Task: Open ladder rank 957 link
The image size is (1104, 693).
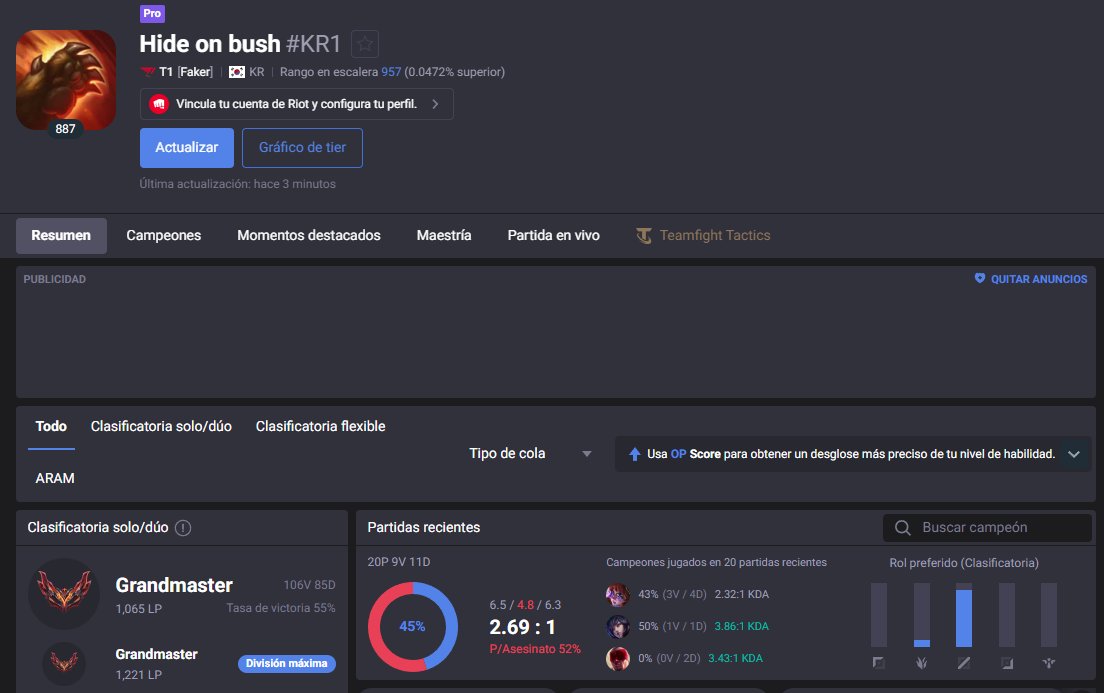Action: pos(391,72)
